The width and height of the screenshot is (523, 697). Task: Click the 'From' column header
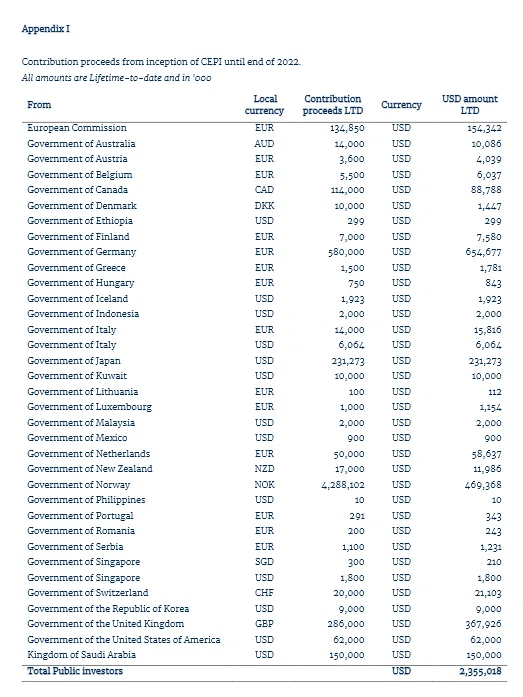coord(39,105)
